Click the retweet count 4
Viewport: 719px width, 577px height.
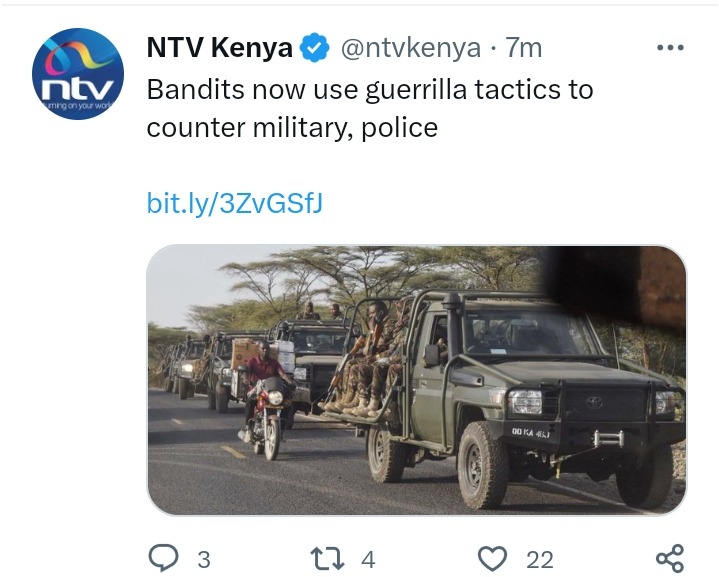pos(368,560)
